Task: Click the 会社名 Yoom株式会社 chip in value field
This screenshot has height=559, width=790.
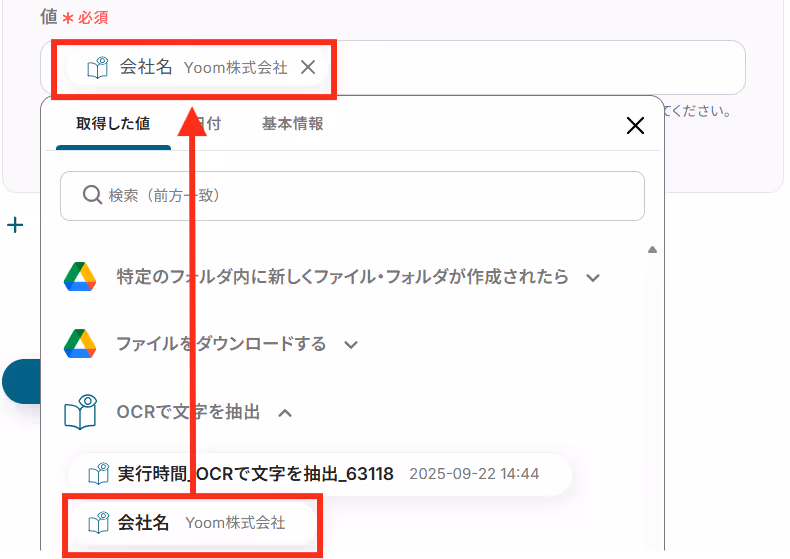Action: tap(194, 67)
